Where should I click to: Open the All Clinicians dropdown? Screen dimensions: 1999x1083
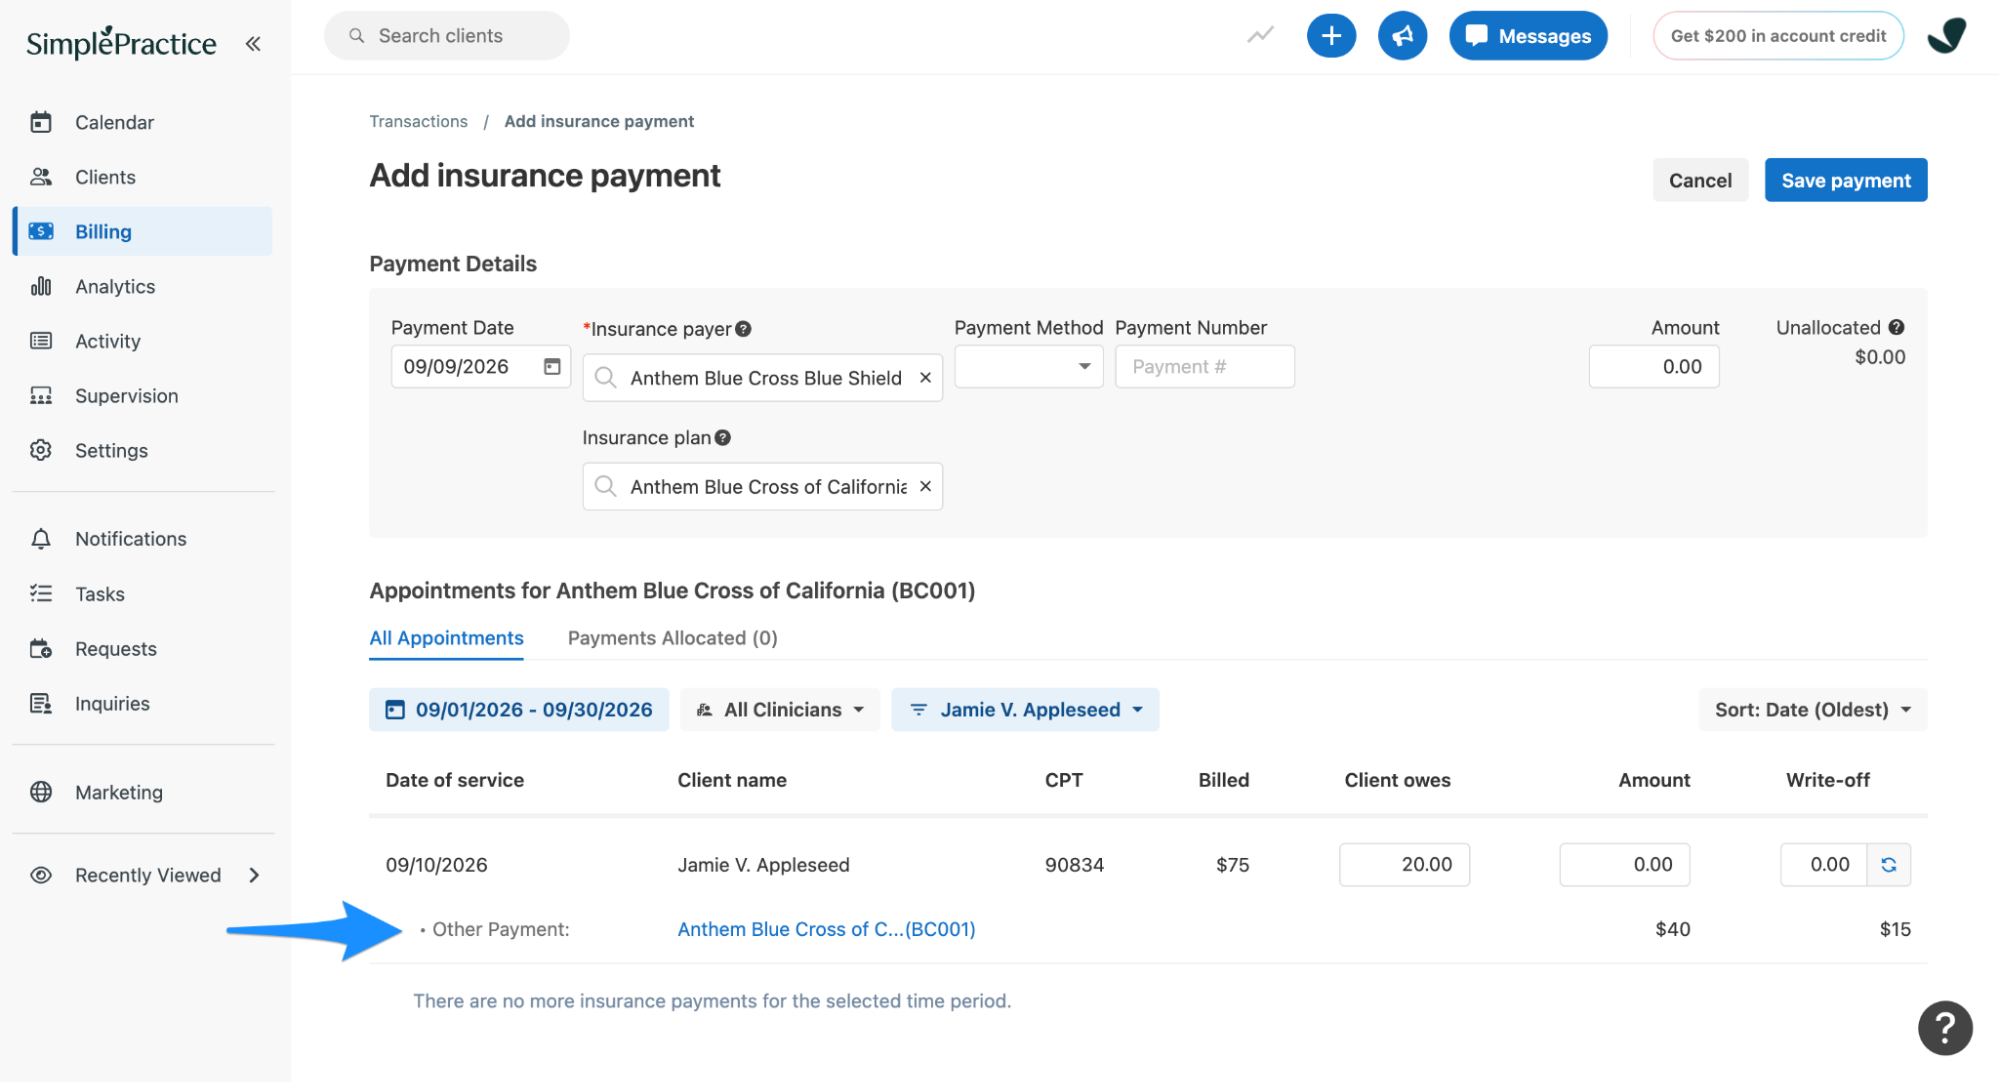[780, 710]
